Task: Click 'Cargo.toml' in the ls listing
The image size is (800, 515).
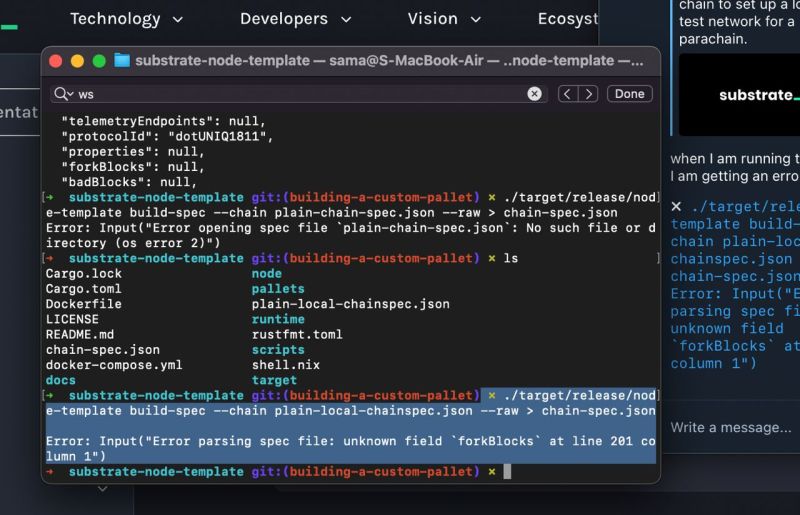Action: (x=84, y=289)
